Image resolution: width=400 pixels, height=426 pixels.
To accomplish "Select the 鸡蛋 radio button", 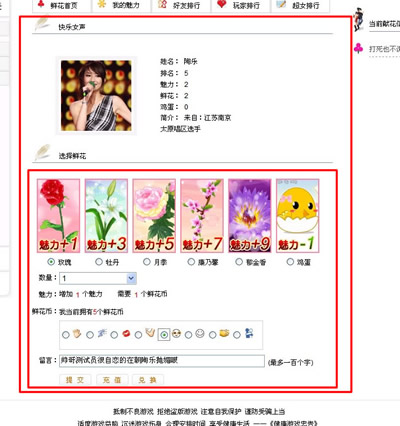I will point(290,262).
